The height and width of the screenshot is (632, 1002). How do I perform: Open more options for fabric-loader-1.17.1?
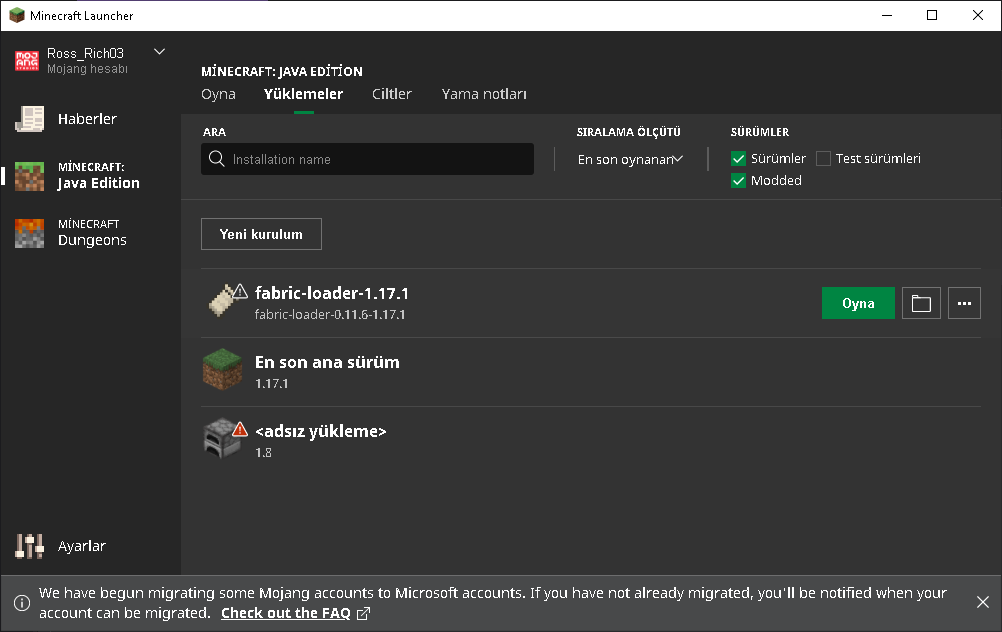[x=964, y=303]
